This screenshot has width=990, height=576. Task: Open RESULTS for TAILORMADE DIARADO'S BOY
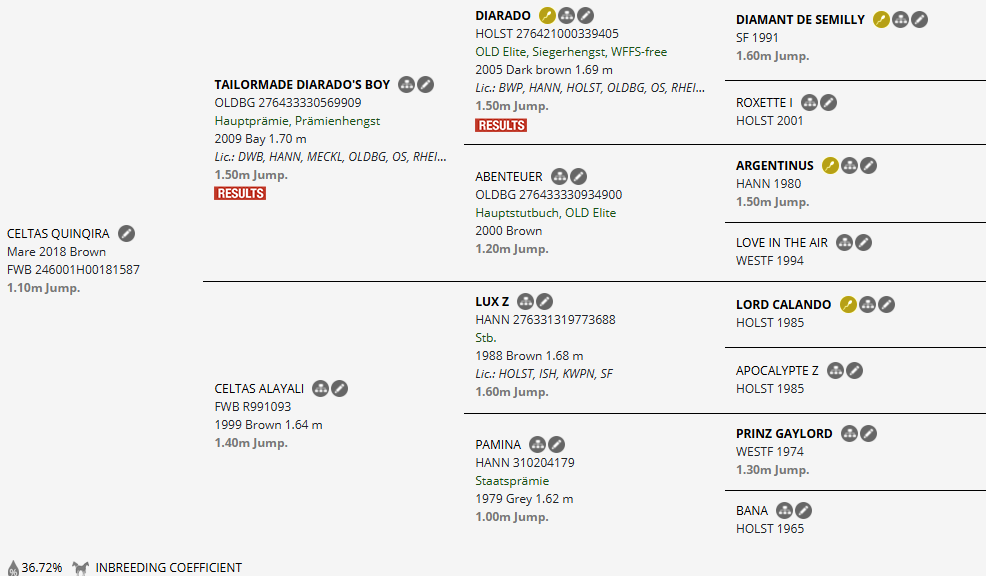[240, 193]
